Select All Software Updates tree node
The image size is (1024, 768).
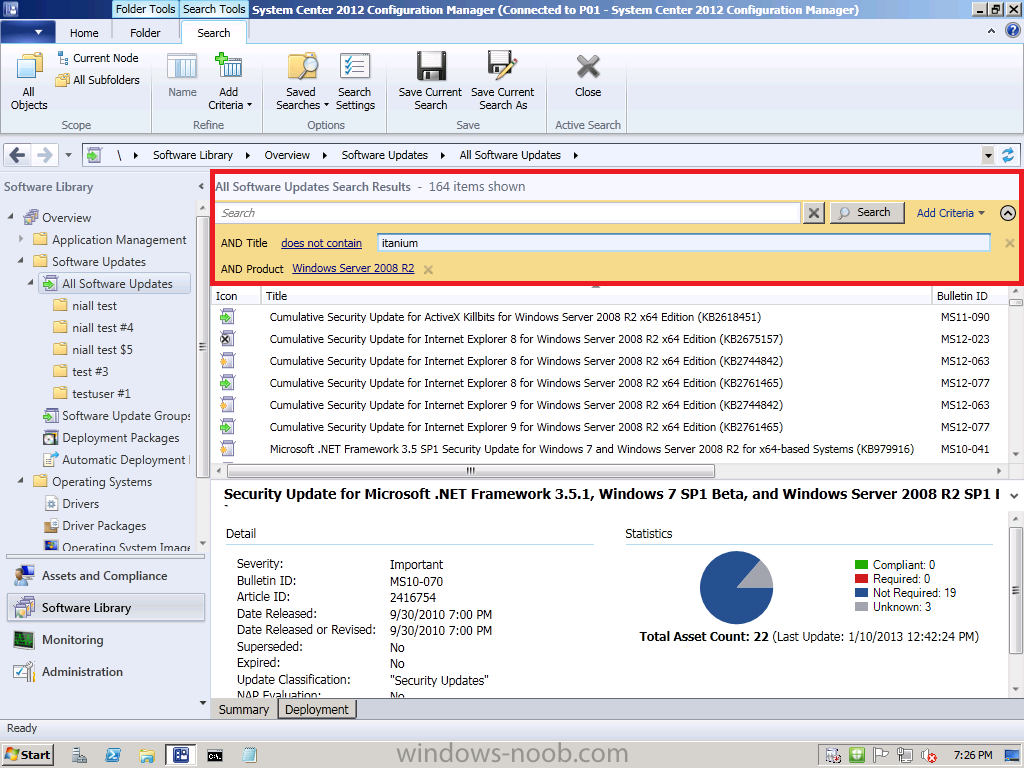click(116, 283)
